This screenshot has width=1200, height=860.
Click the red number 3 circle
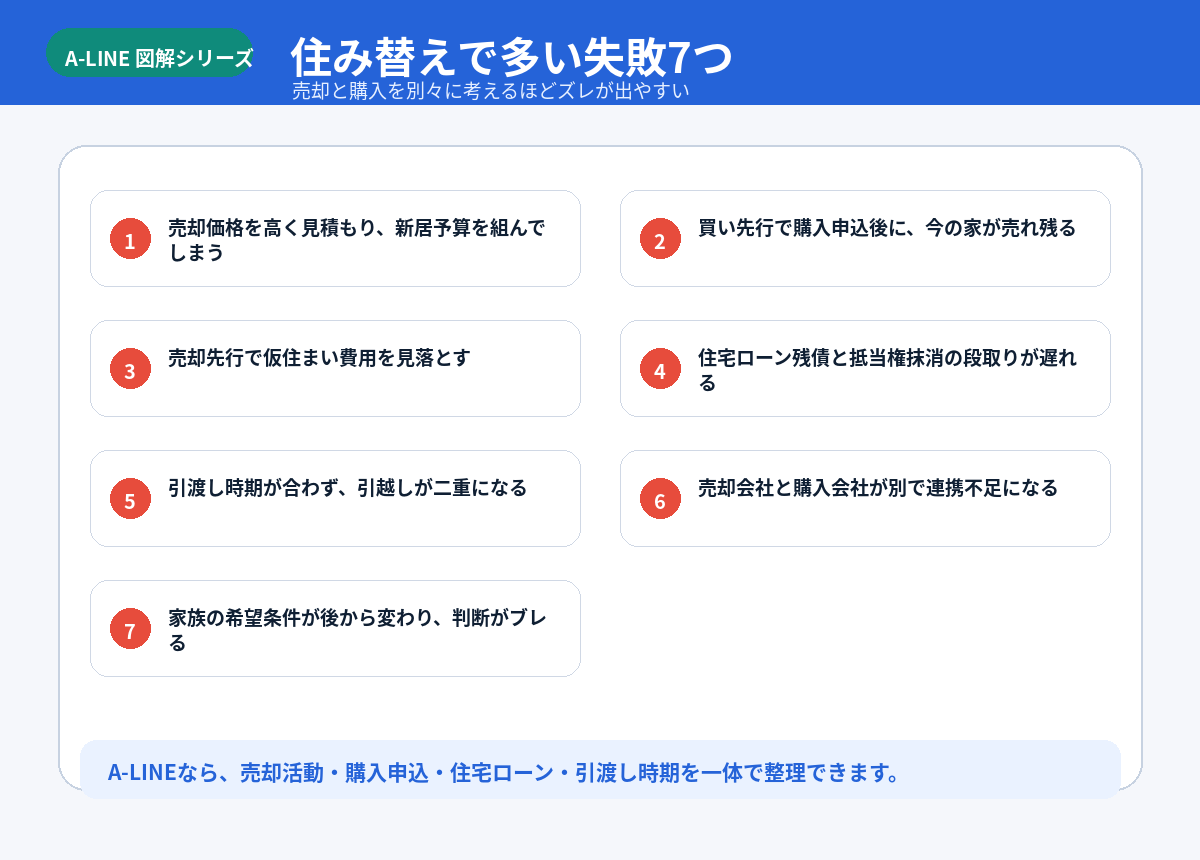[130, 369]
